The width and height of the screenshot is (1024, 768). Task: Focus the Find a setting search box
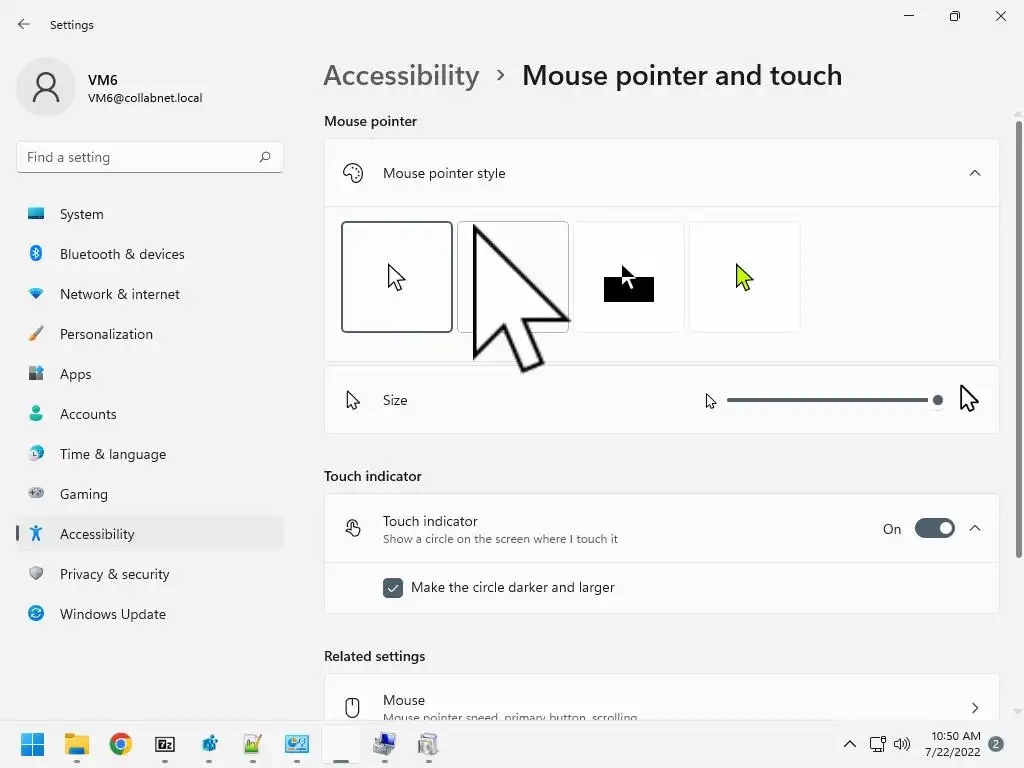click(x=150, y=157)
